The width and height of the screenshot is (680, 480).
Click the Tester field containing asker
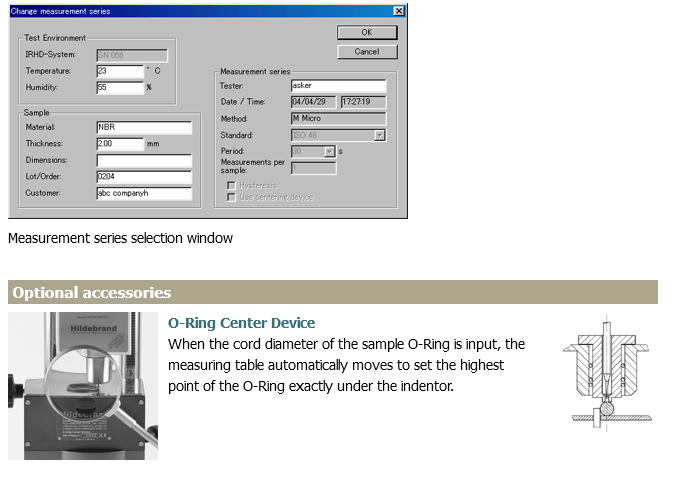point(338,86)
